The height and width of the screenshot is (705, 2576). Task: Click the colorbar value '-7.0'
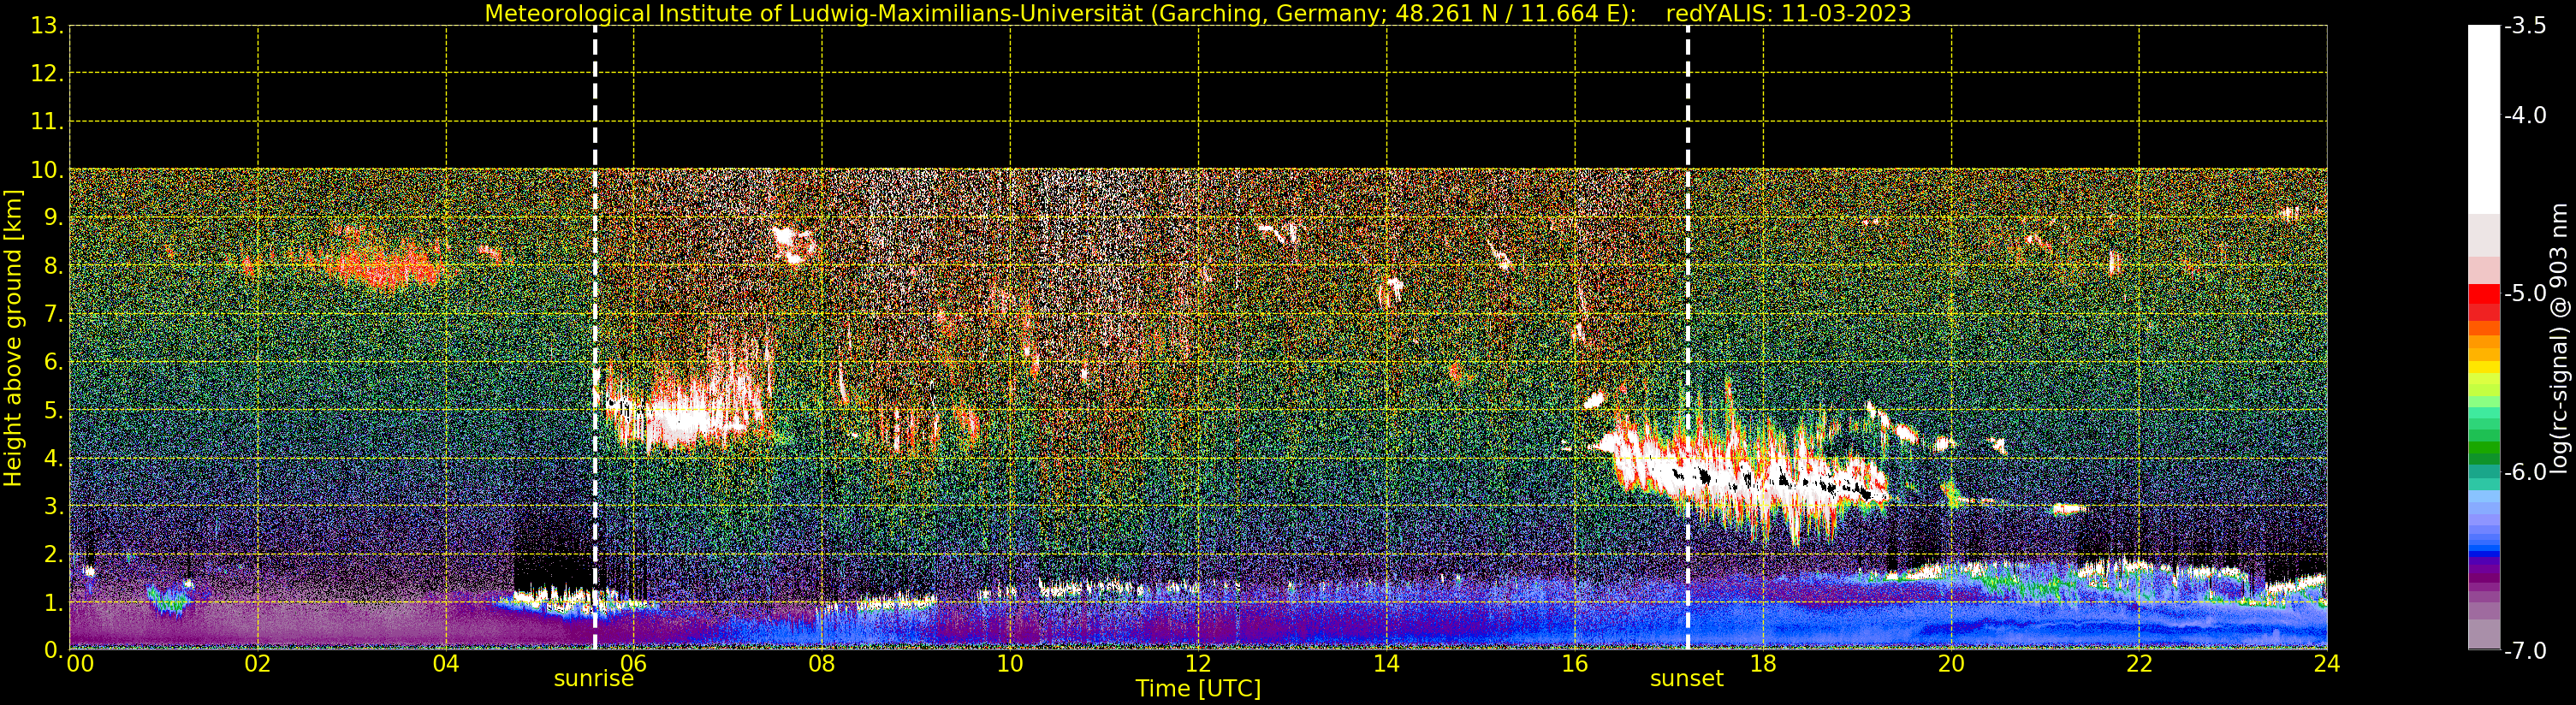click(2524, 650)
